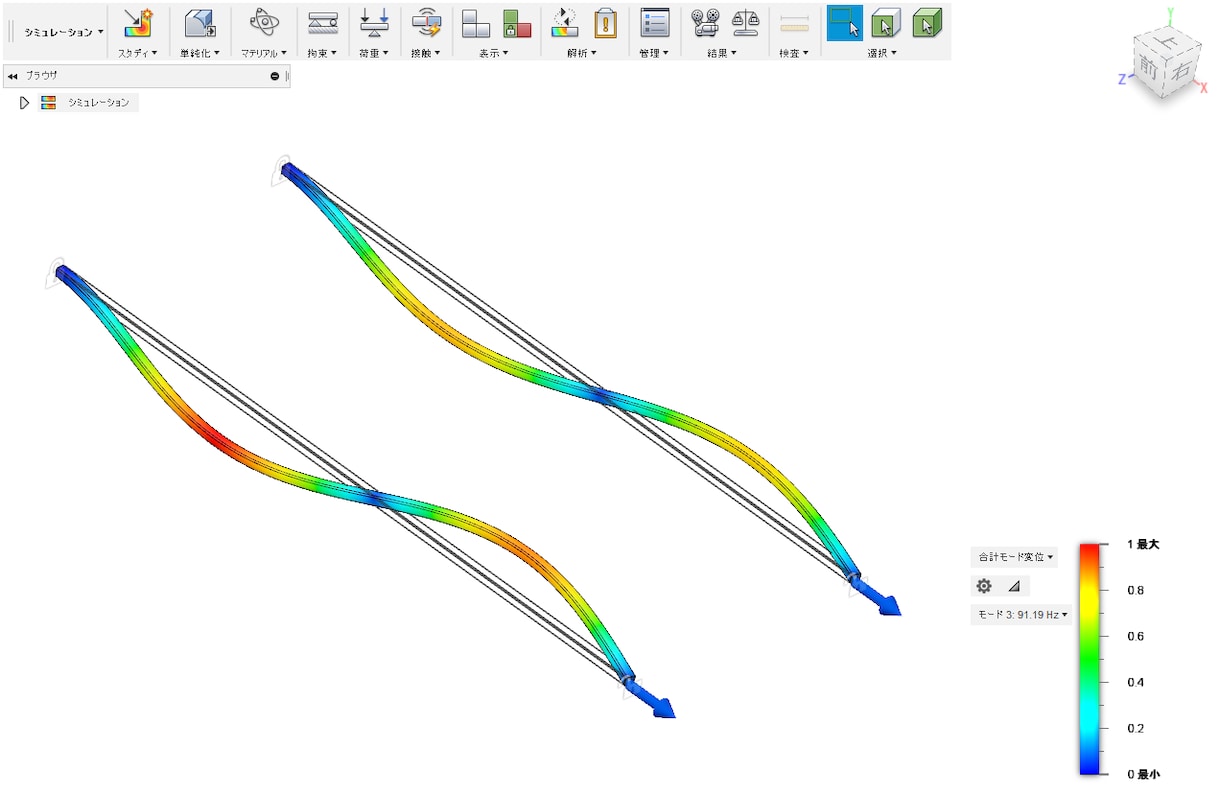Open the 合計モード変位 result type dropdown

(1014, 557)
